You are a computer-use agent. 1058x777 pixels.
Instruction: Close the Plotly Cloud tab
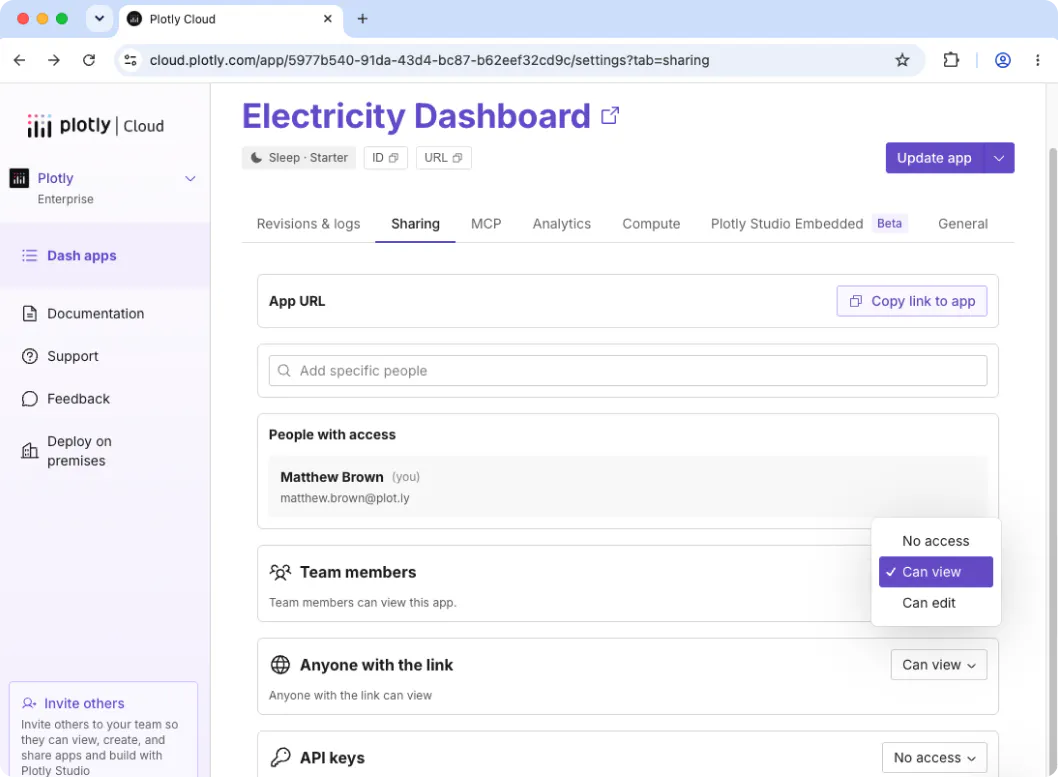coord(328,19)
